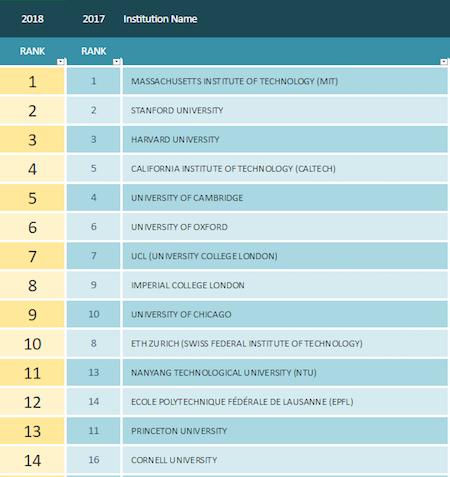Click the University of Cambridge cell
The image size is (450, 477).
click(285, 198)
